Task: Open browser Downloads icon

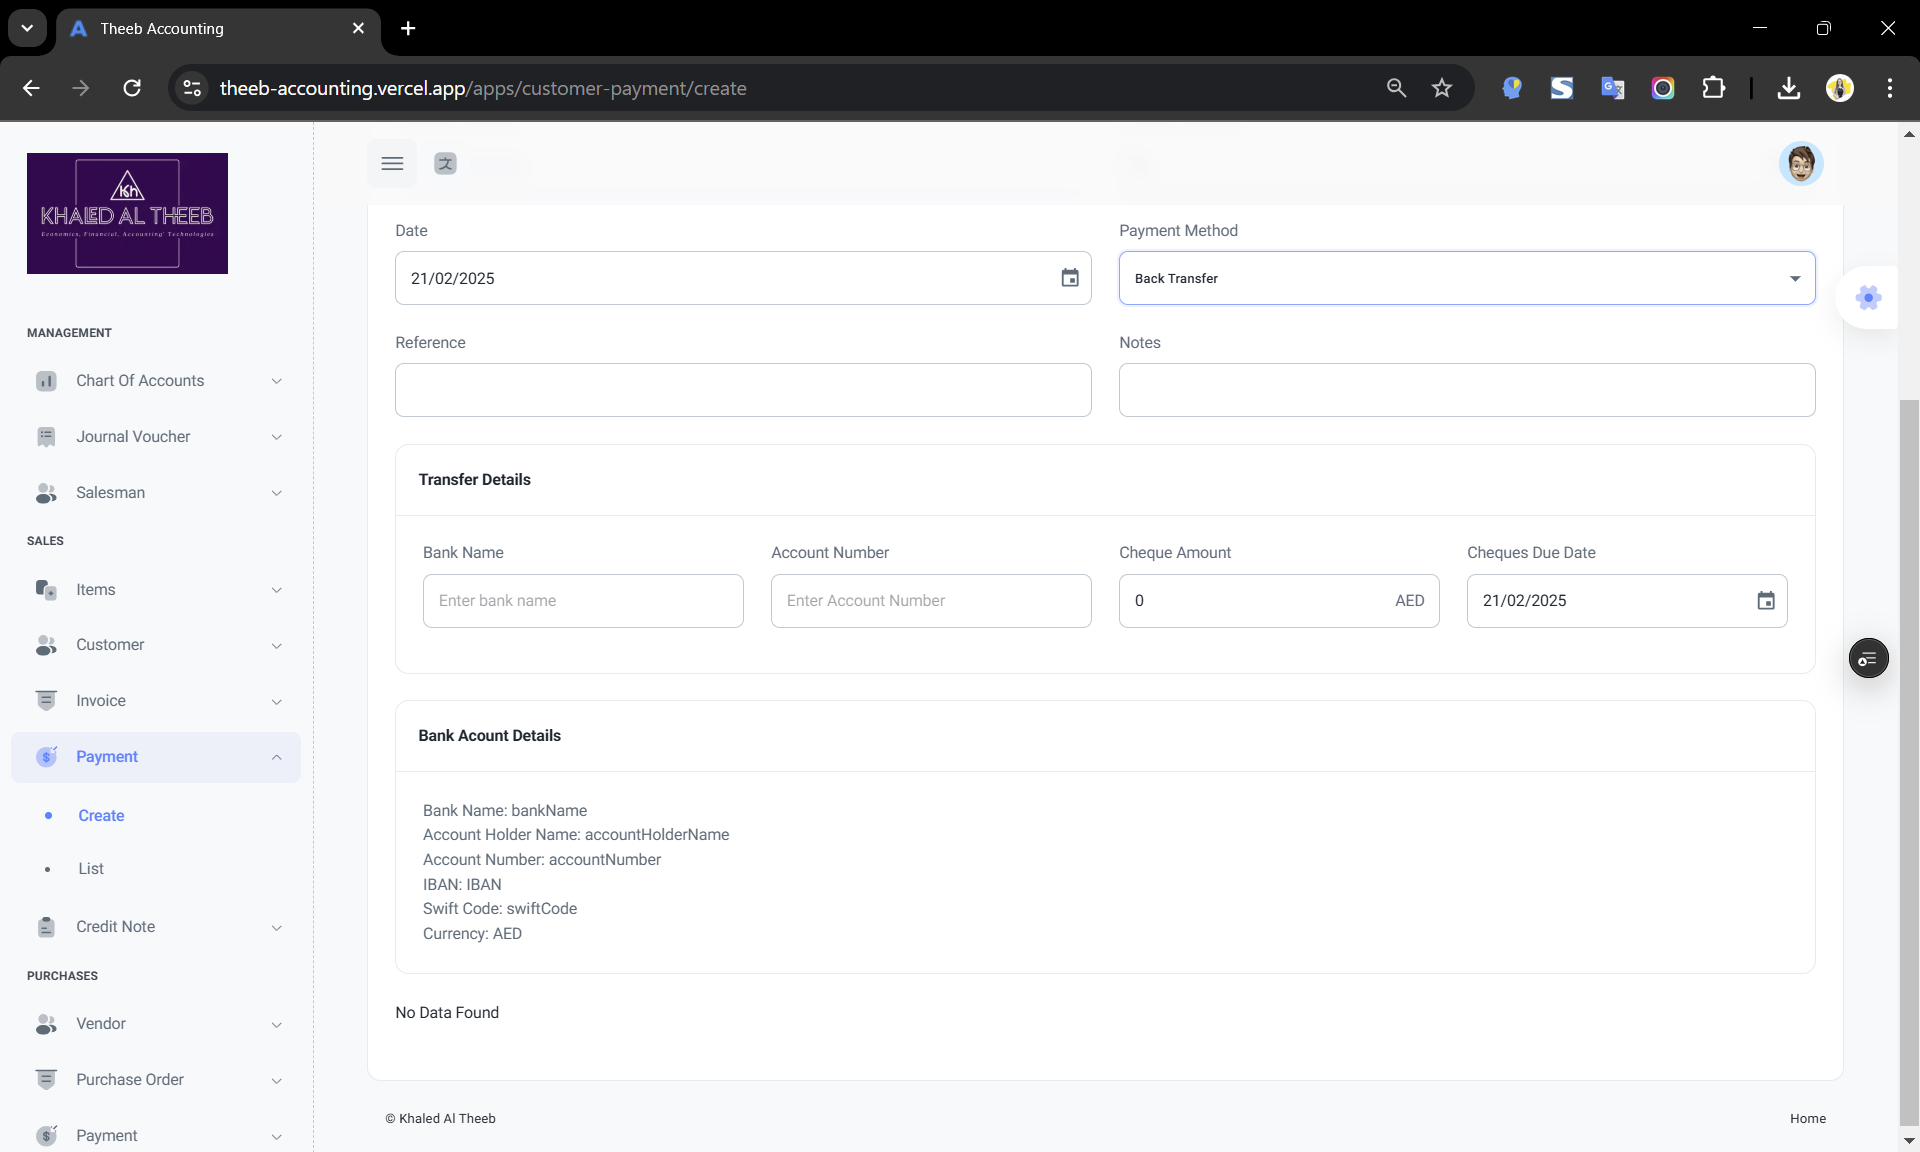Action: [x=1788, y=88]
